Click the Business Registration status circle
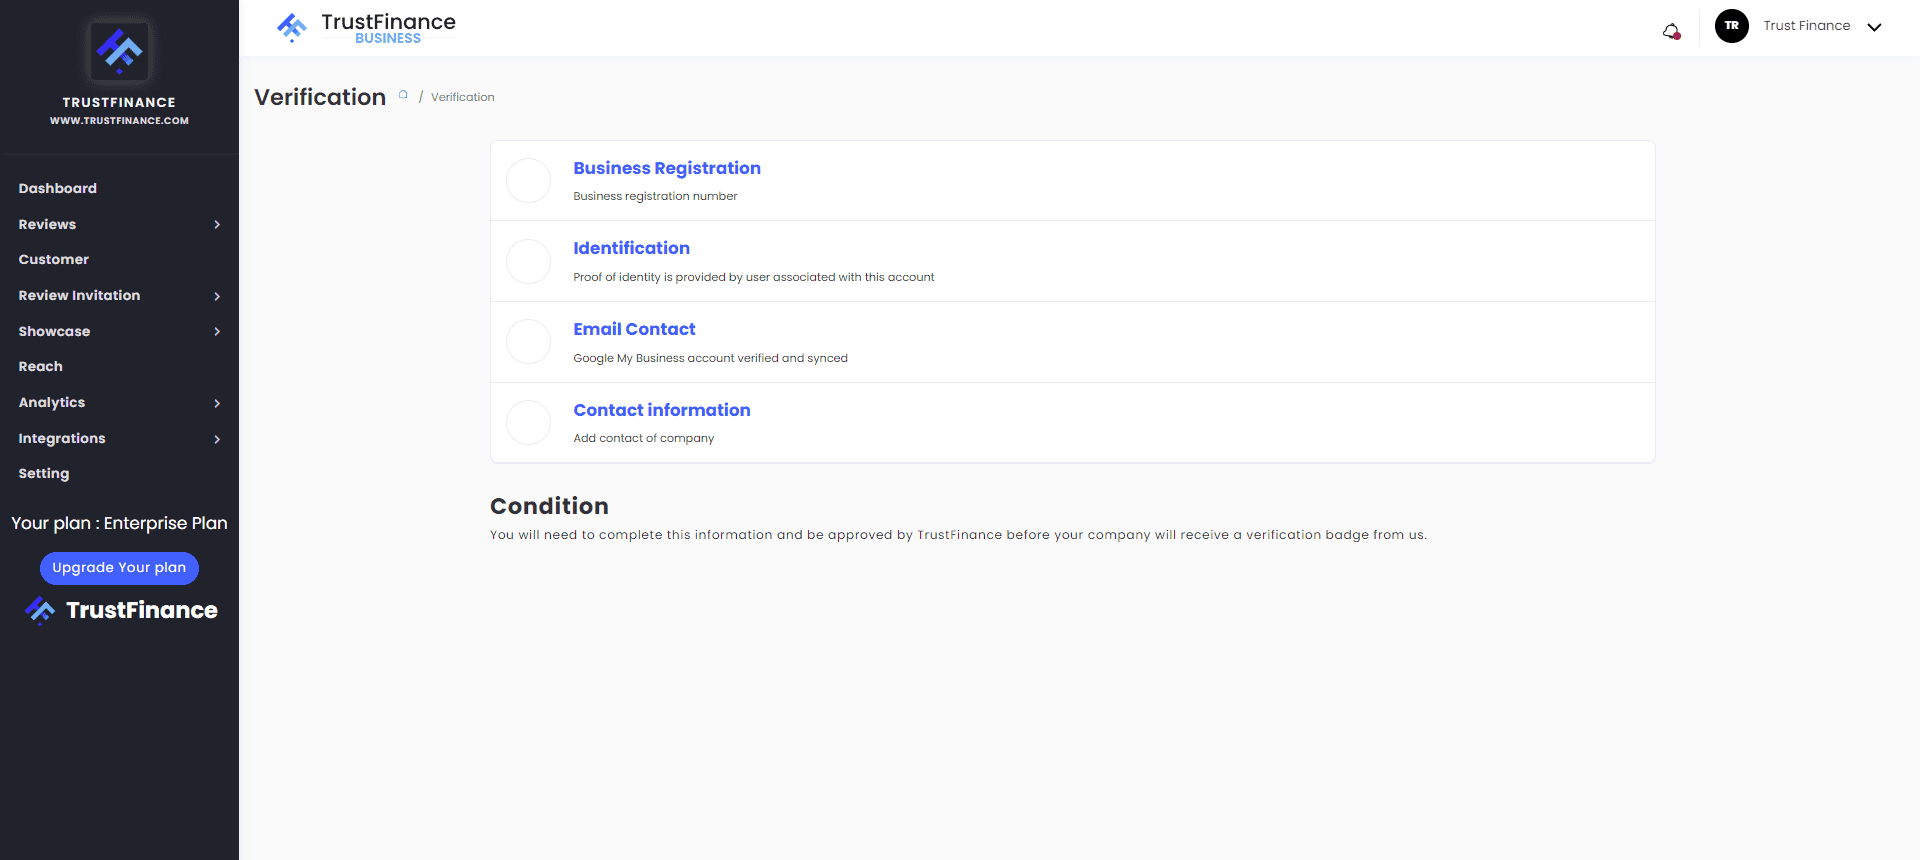The image size is (1920, 860). pyautogui.click(x=528, y=181)
